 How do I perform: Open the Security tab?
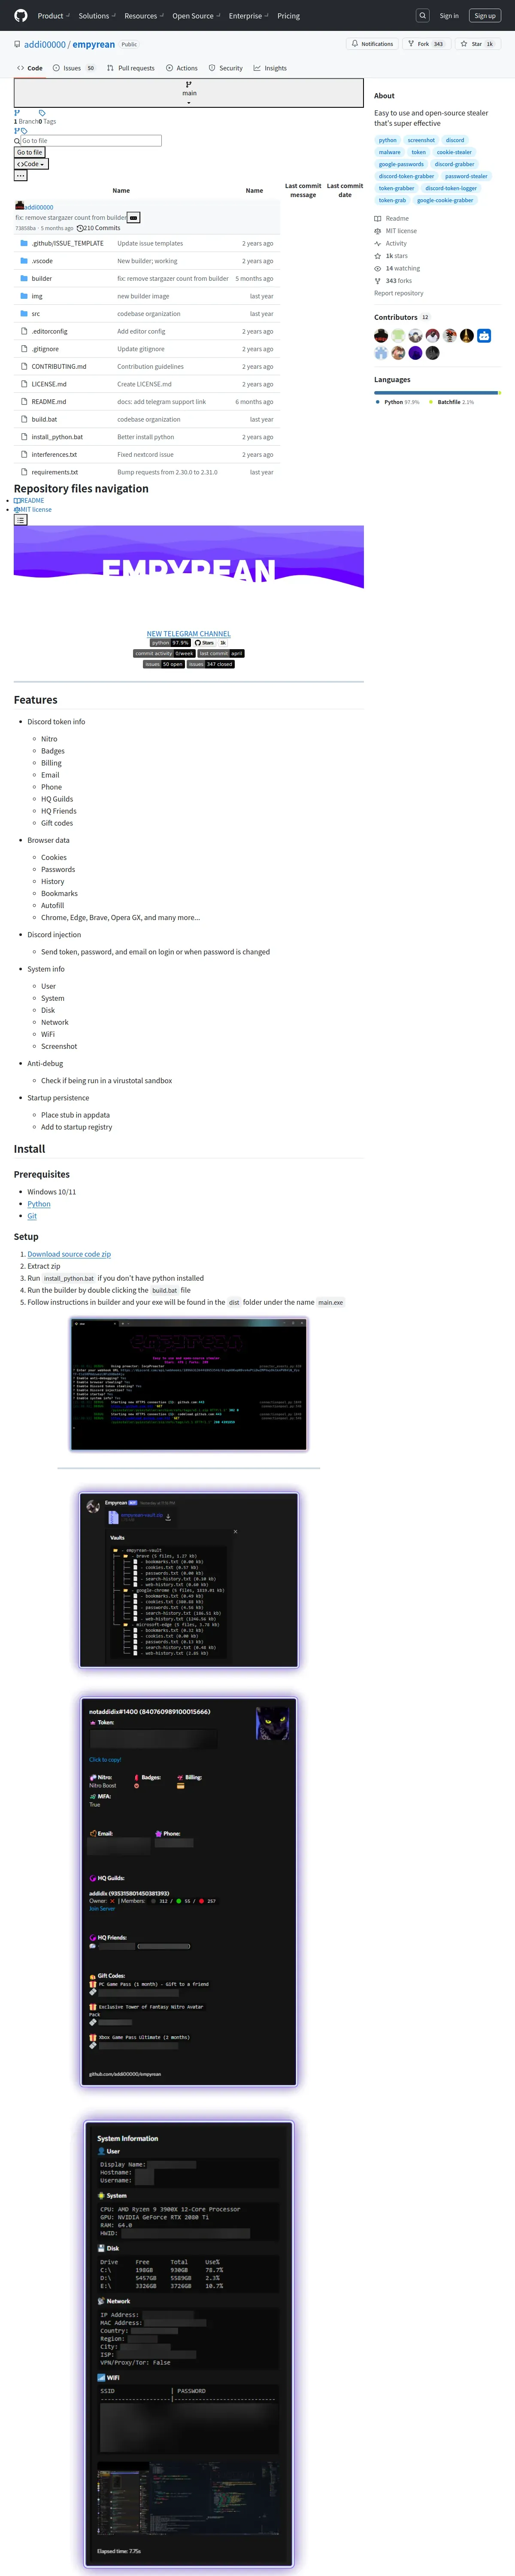tap(226, 68)
